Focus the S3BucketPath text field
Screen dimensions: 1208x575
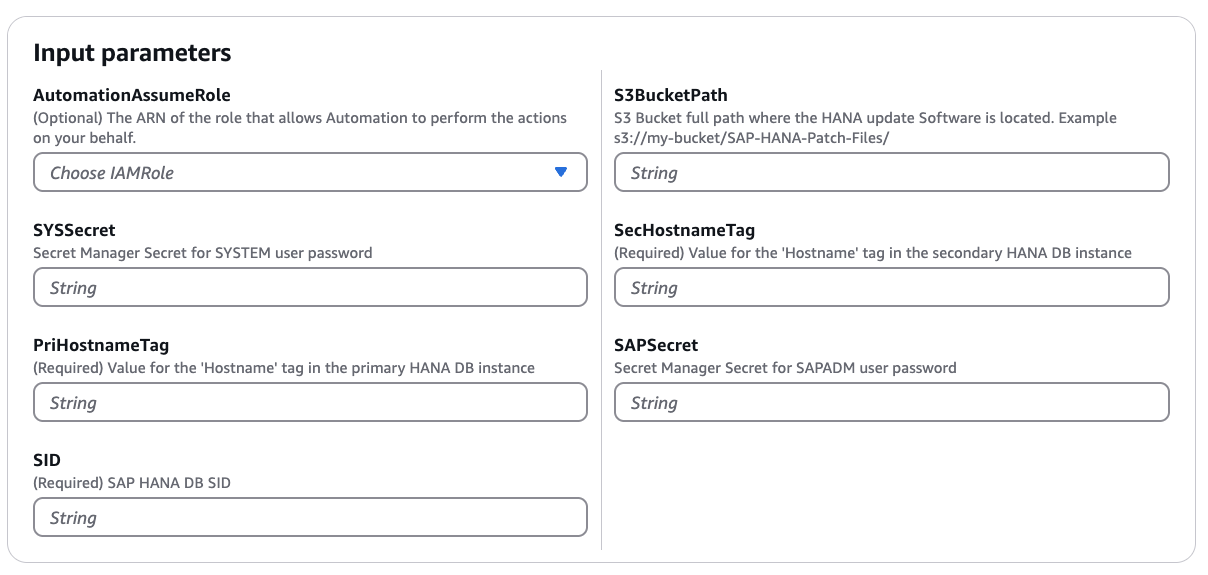click(891, 172)
